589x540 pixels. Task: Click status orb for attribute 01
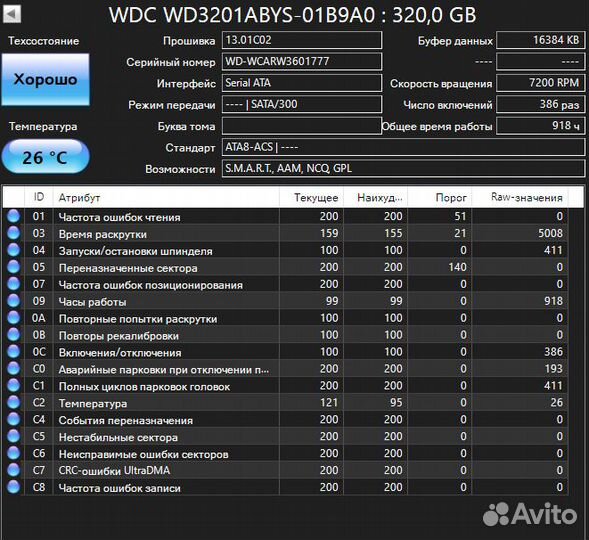pyautogui.click(x=14, y=217)
